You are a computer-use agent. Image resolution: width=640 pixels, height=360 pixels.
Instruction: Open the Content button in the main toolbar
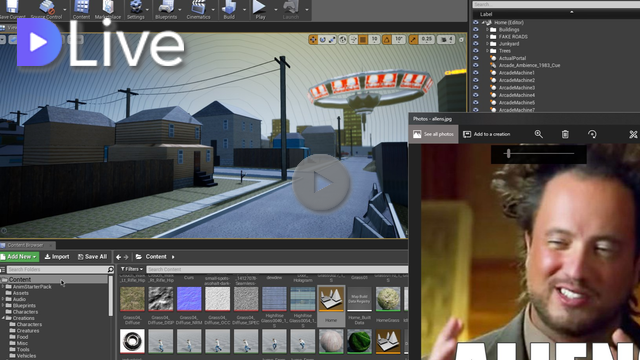(x=81, y=9)
